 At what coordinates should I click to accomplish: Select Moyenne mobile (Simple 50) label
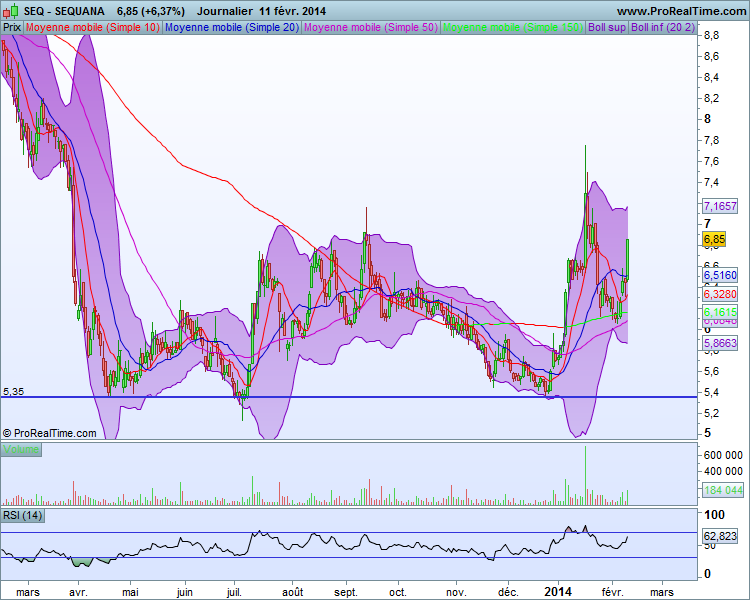371,27
